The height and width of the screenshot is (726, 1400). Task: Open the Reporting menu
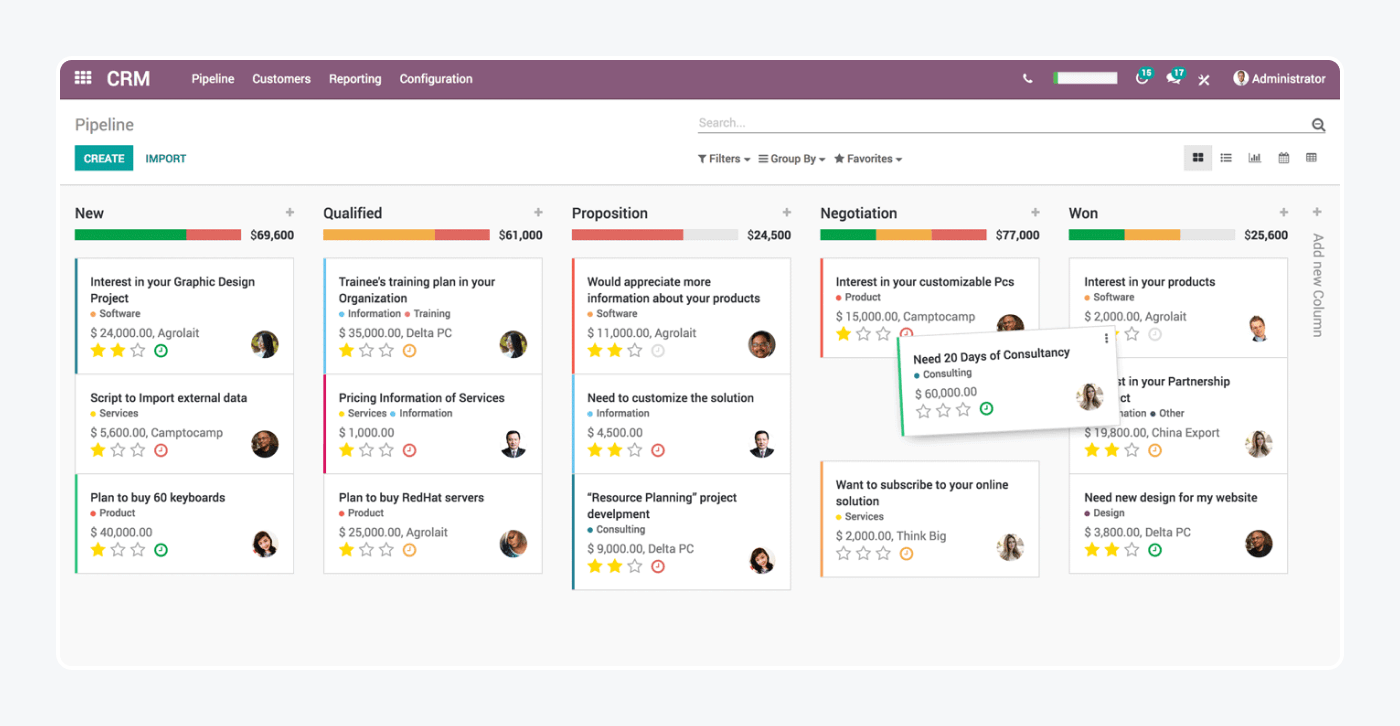tap(355, 79)
